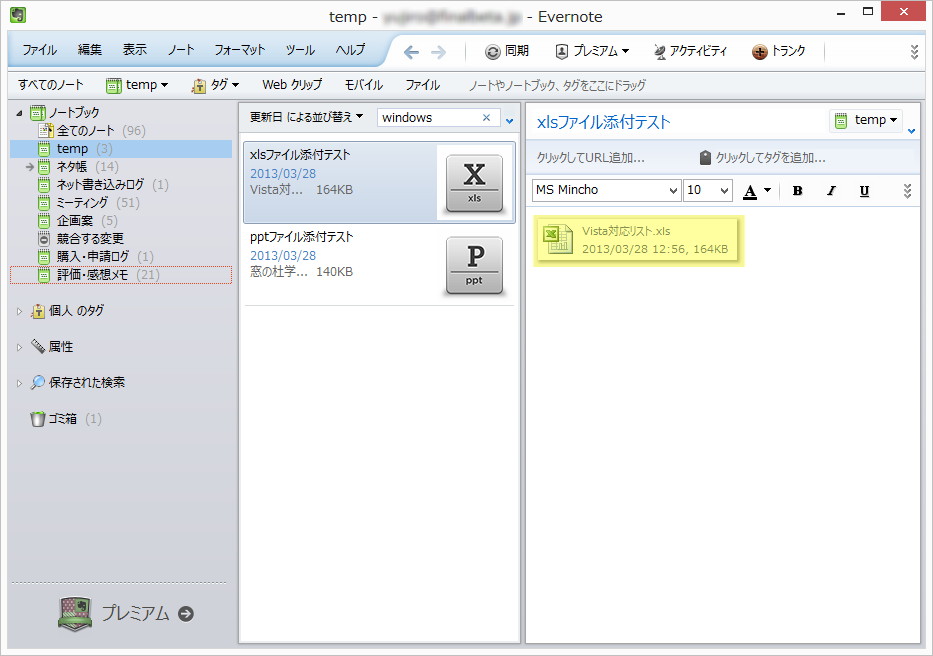The image size is (933, 656).
Task: Switch to the Webクリップ tab
Action: coord(301,85)
